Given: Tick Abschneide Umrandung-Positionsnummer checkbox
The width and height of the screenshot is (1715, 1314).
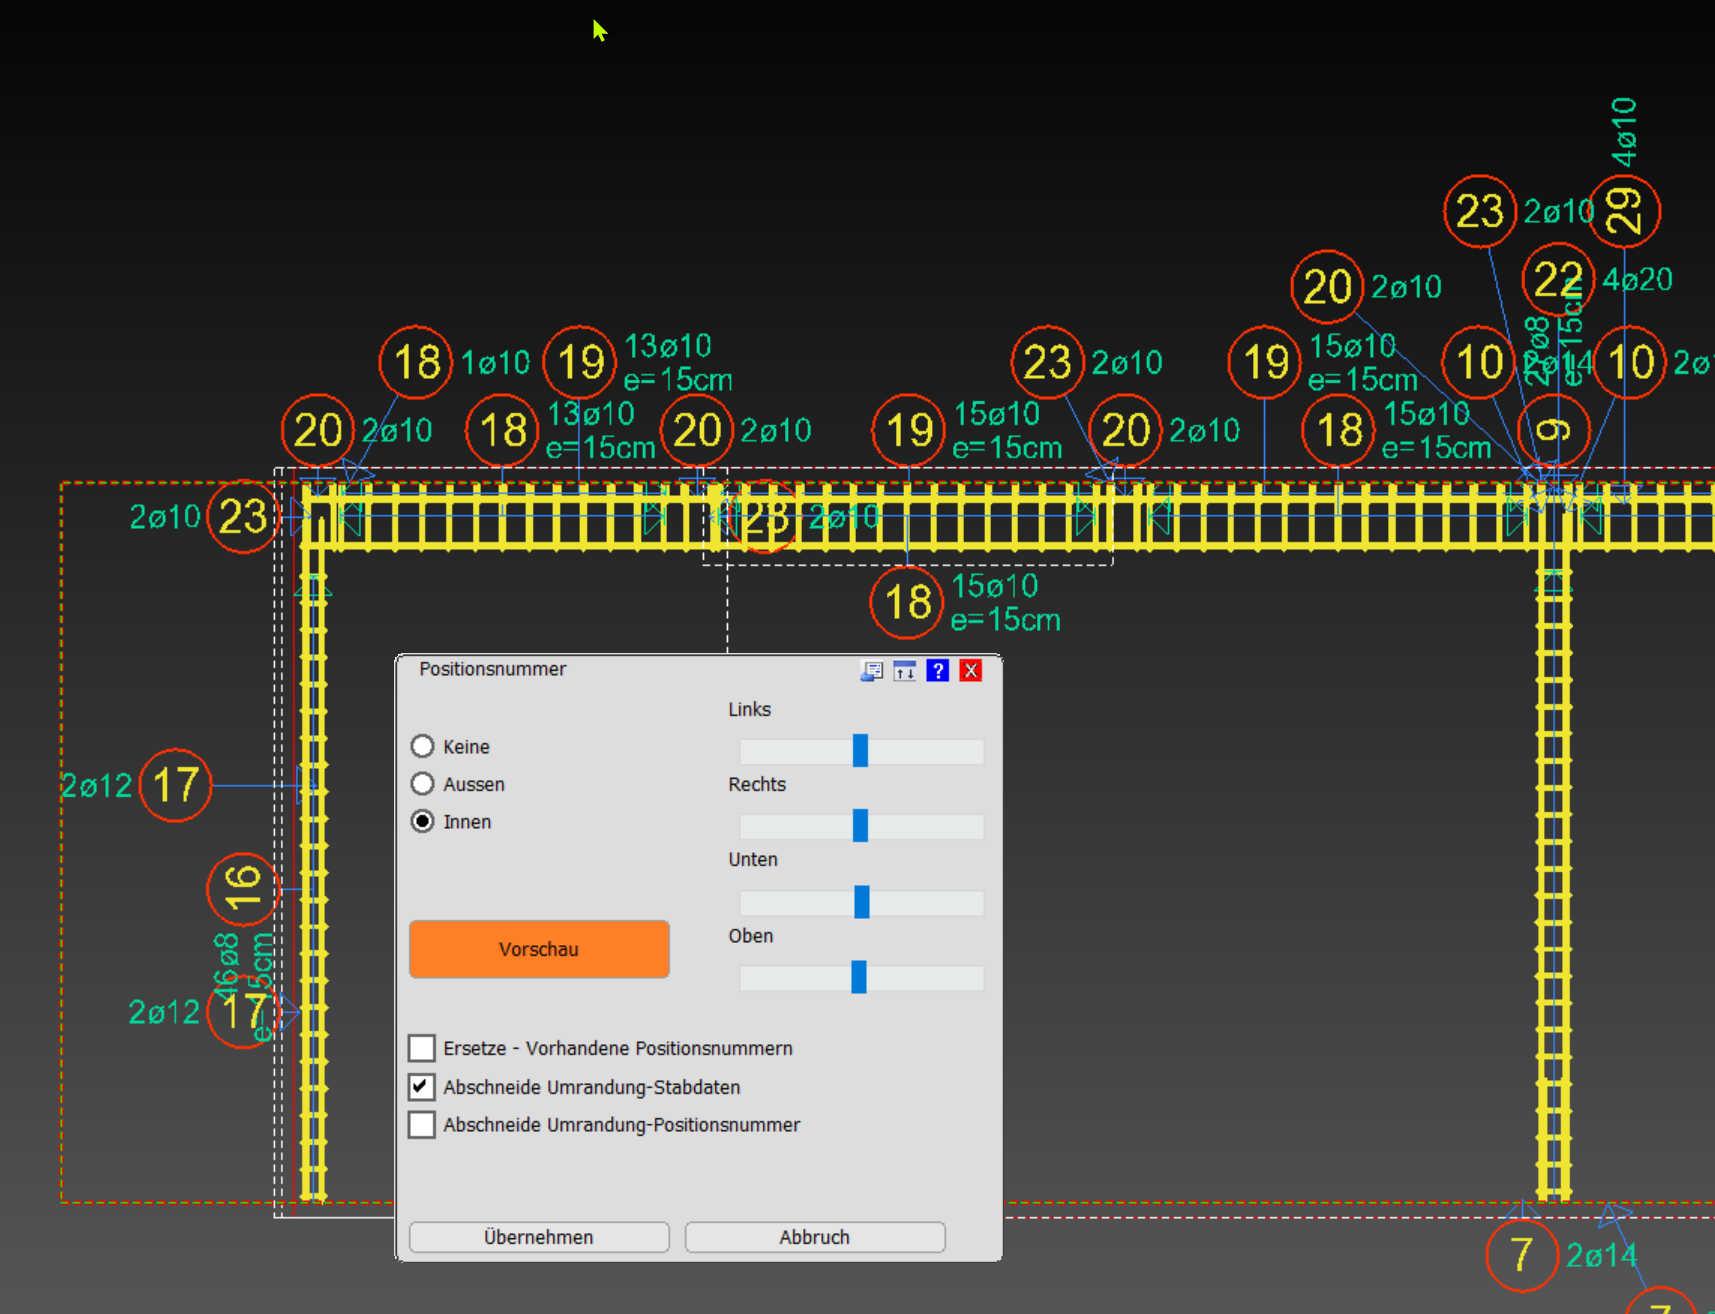Looking at the screenshot, I should tap(422, 1125).
